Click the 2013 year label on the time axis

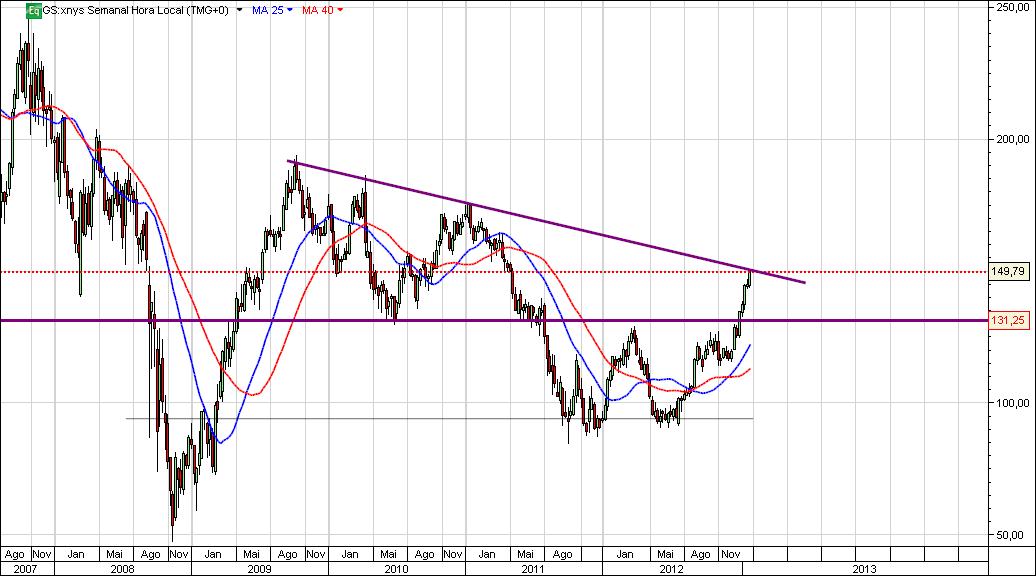864,569
